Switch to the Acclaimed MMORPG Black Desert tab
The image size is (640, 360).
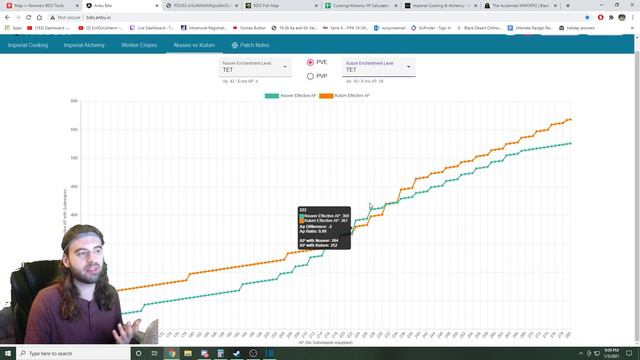[x=520, y=6]
